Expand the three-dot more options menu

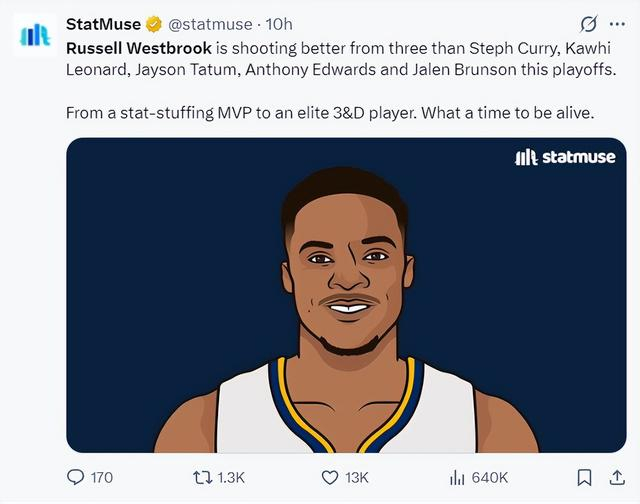tap(616, 24)
